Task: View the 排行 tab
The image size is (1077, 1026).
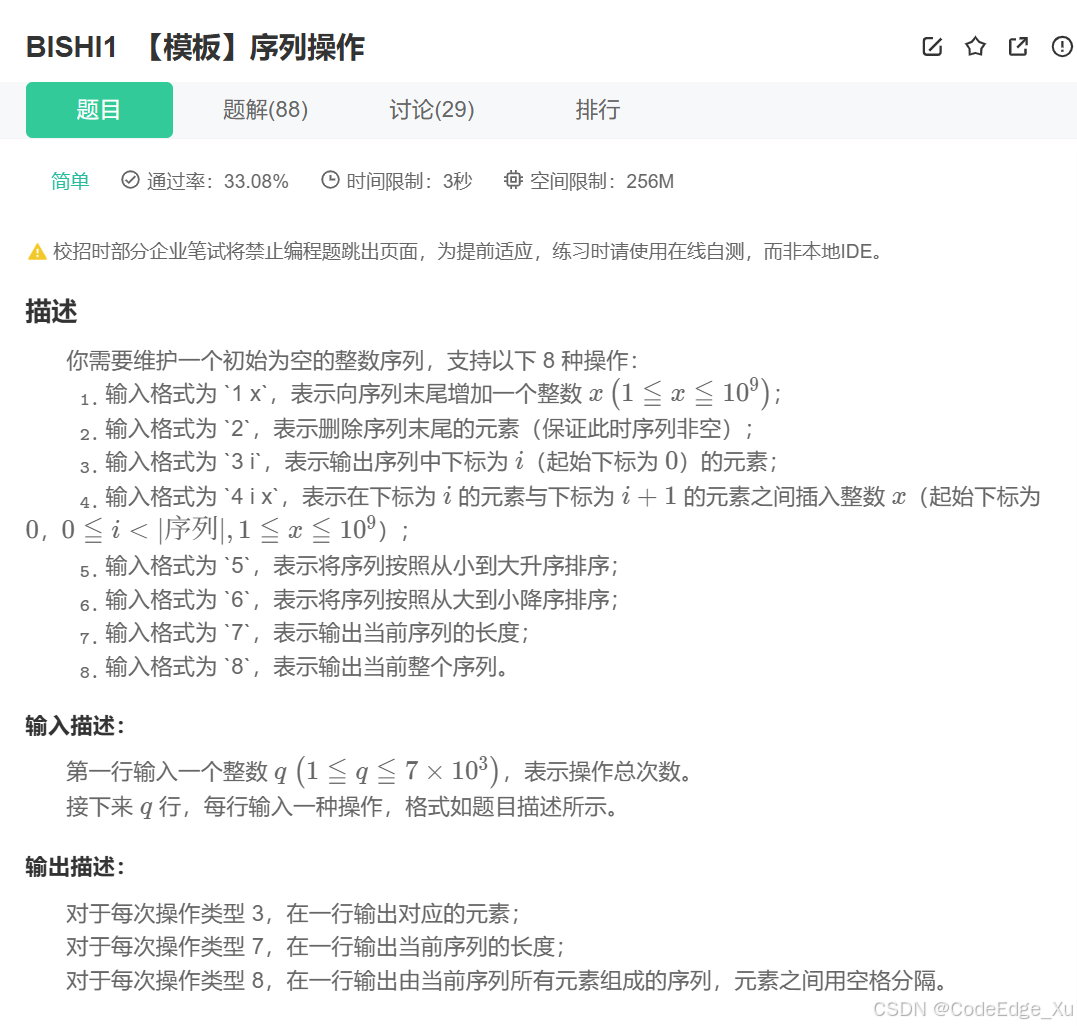Action: [597, 110]
